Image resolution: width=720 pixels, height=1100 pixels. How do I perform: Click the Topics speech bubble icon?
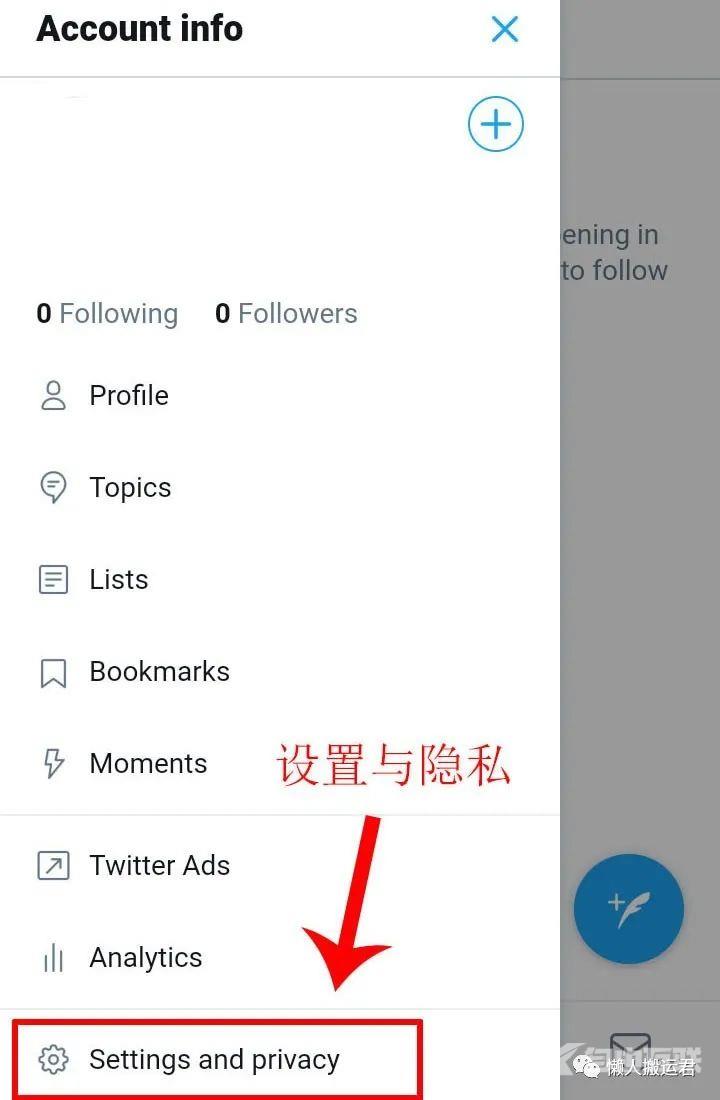pos(53,488)
